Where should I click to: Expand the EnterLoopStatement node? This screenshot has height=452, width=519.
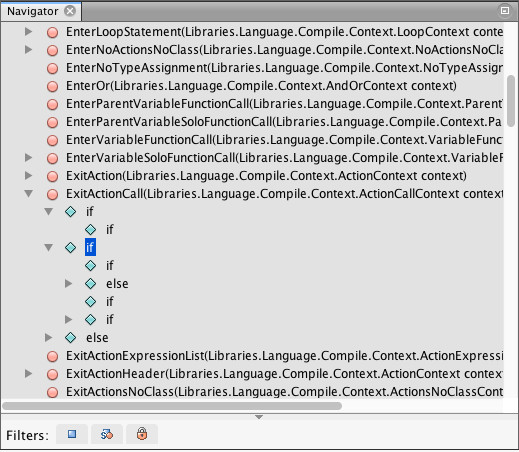pos(29,32)
